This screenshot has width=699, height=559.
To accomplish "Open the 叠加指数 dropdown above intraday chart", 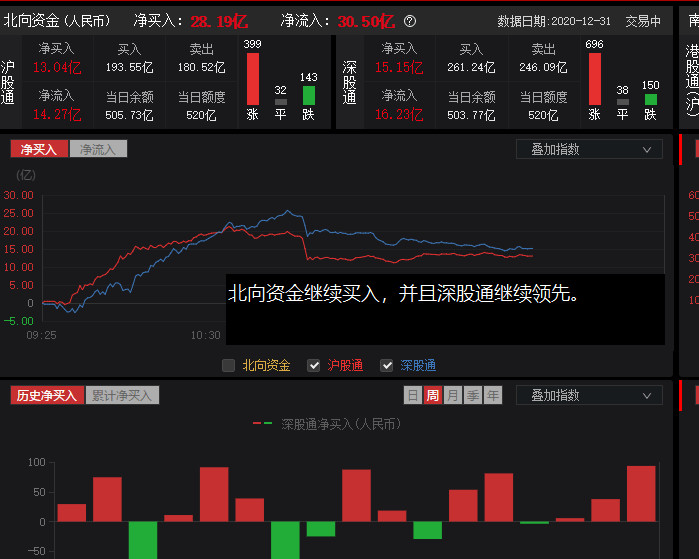I will click(x=589, y=149).
